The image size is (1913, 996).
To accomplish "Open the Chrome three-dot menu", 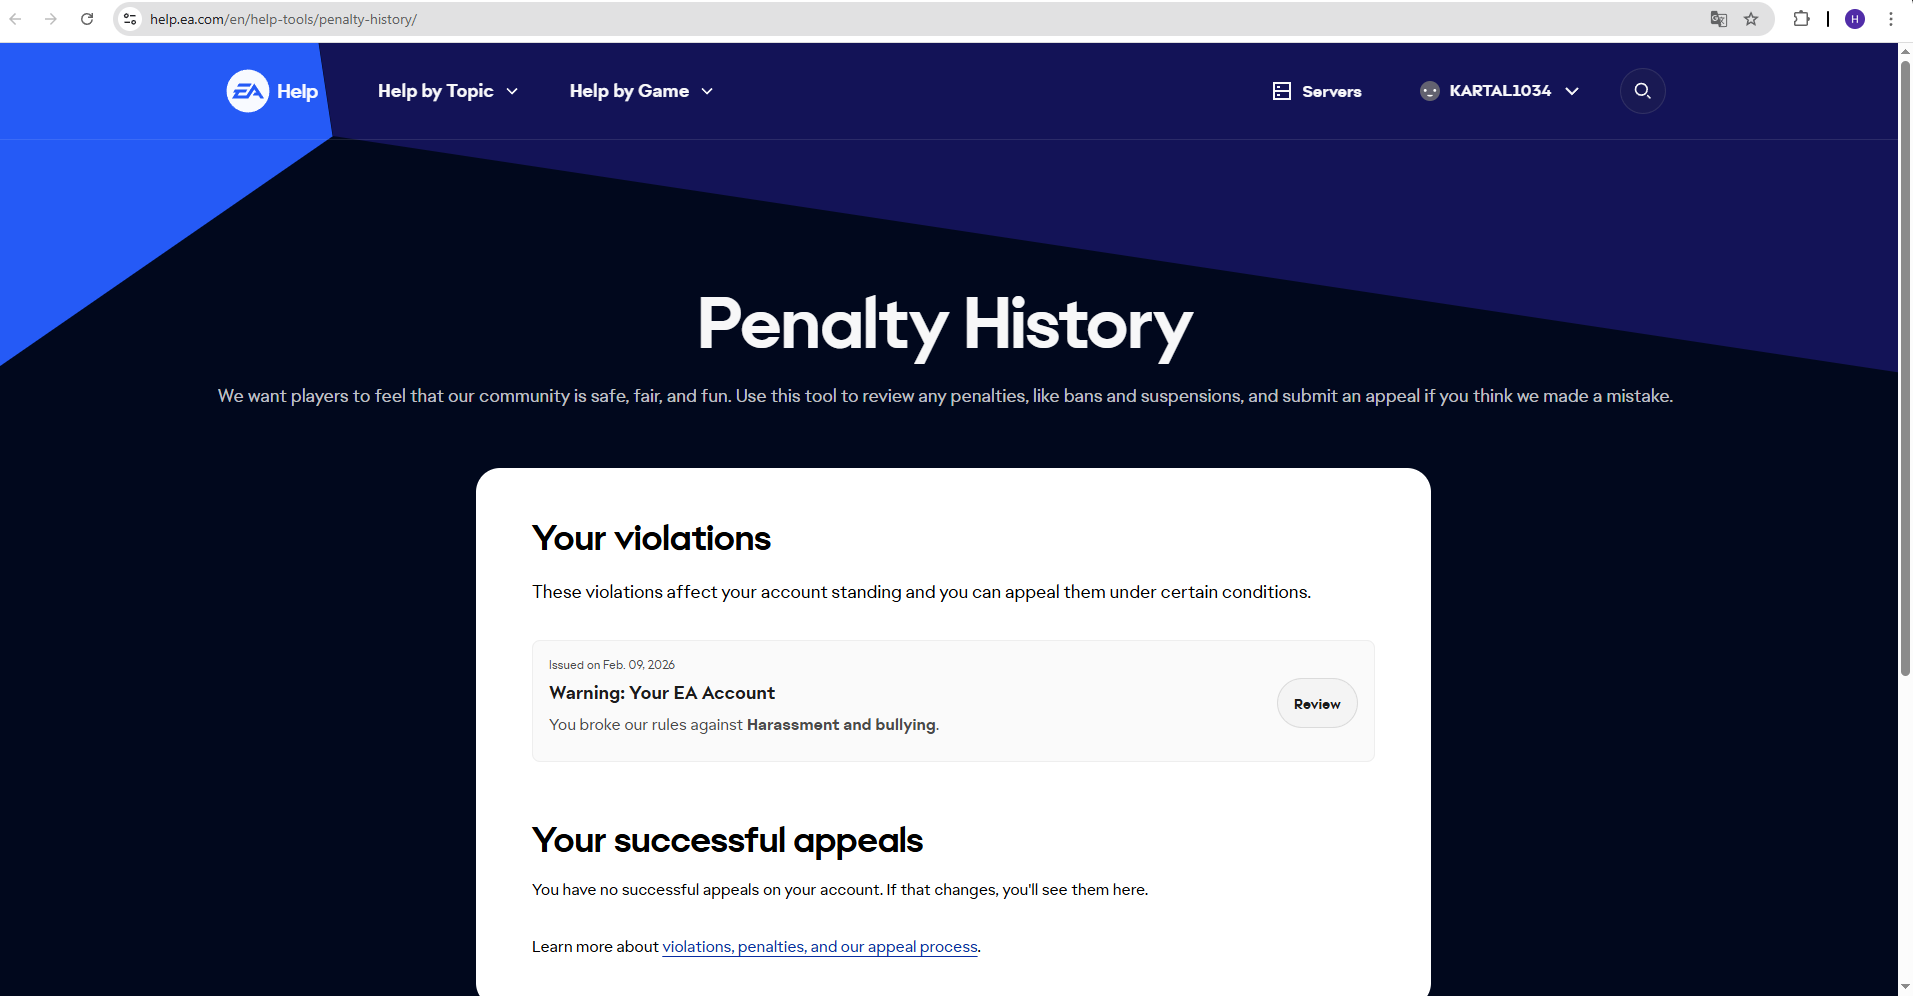I will coord(1891,19).
